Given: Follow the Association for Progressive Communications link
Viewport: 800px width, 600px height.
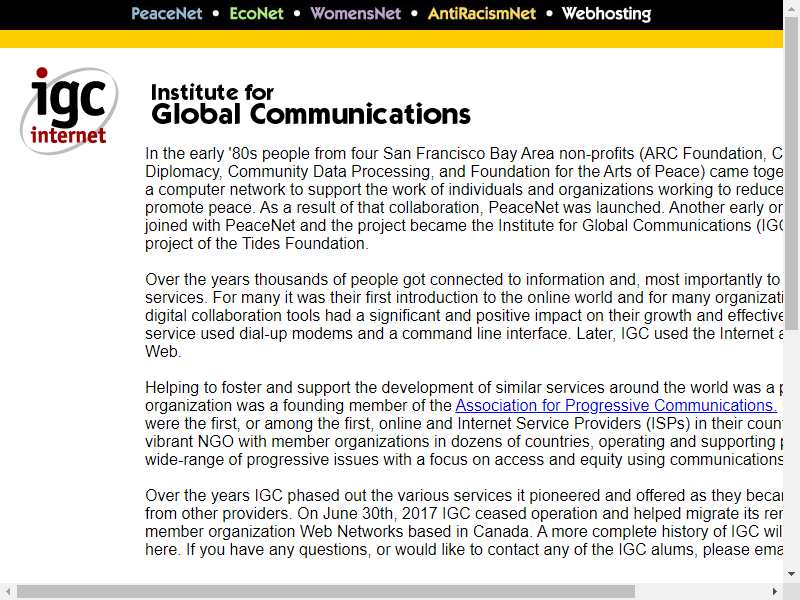Looking at the screenshot, I should pos(616,406).
